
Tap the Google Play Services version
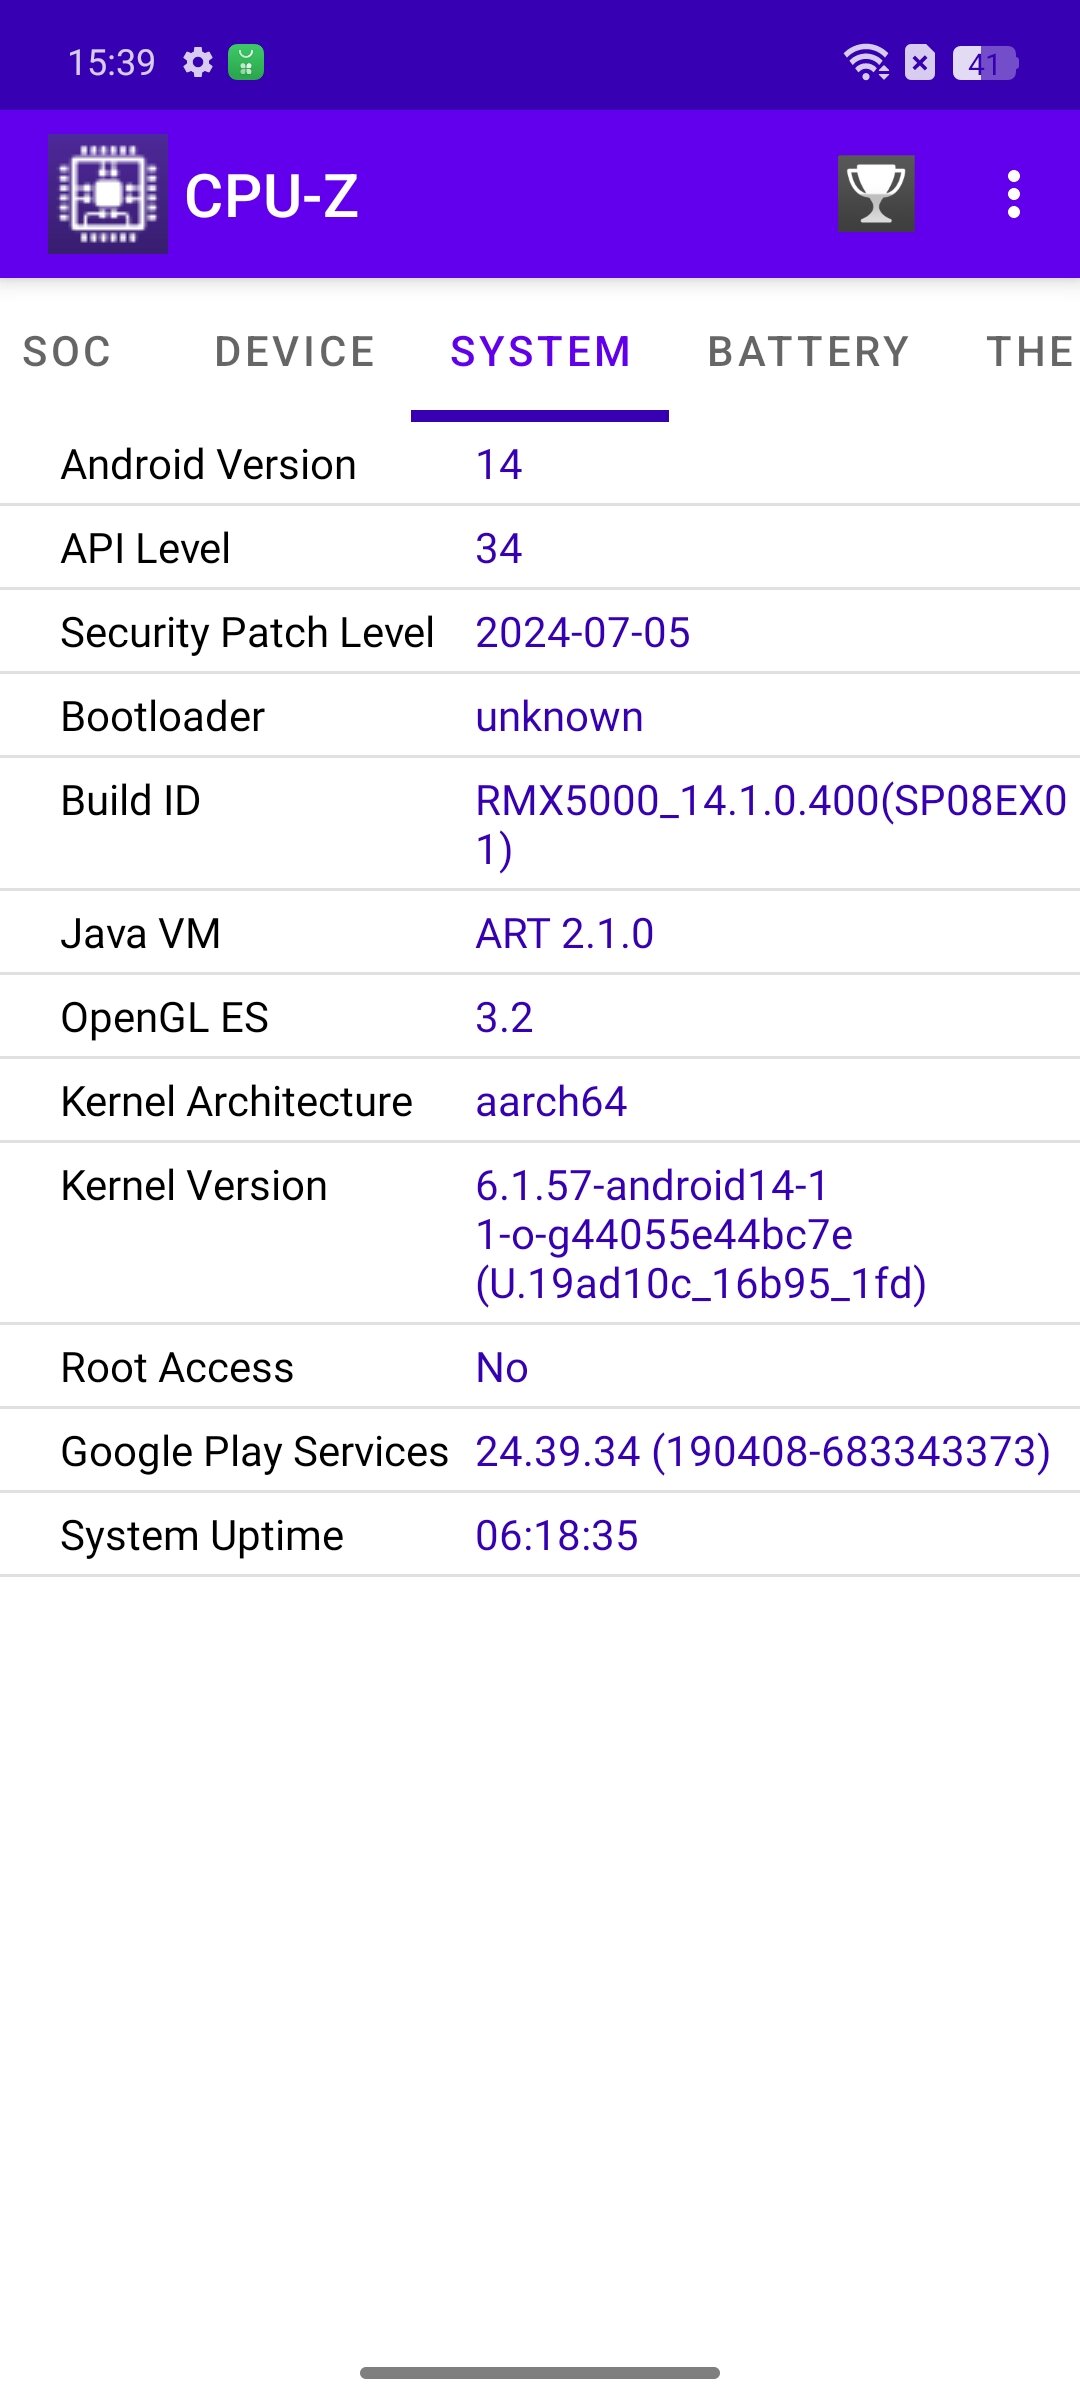[x=763, y=1452]
